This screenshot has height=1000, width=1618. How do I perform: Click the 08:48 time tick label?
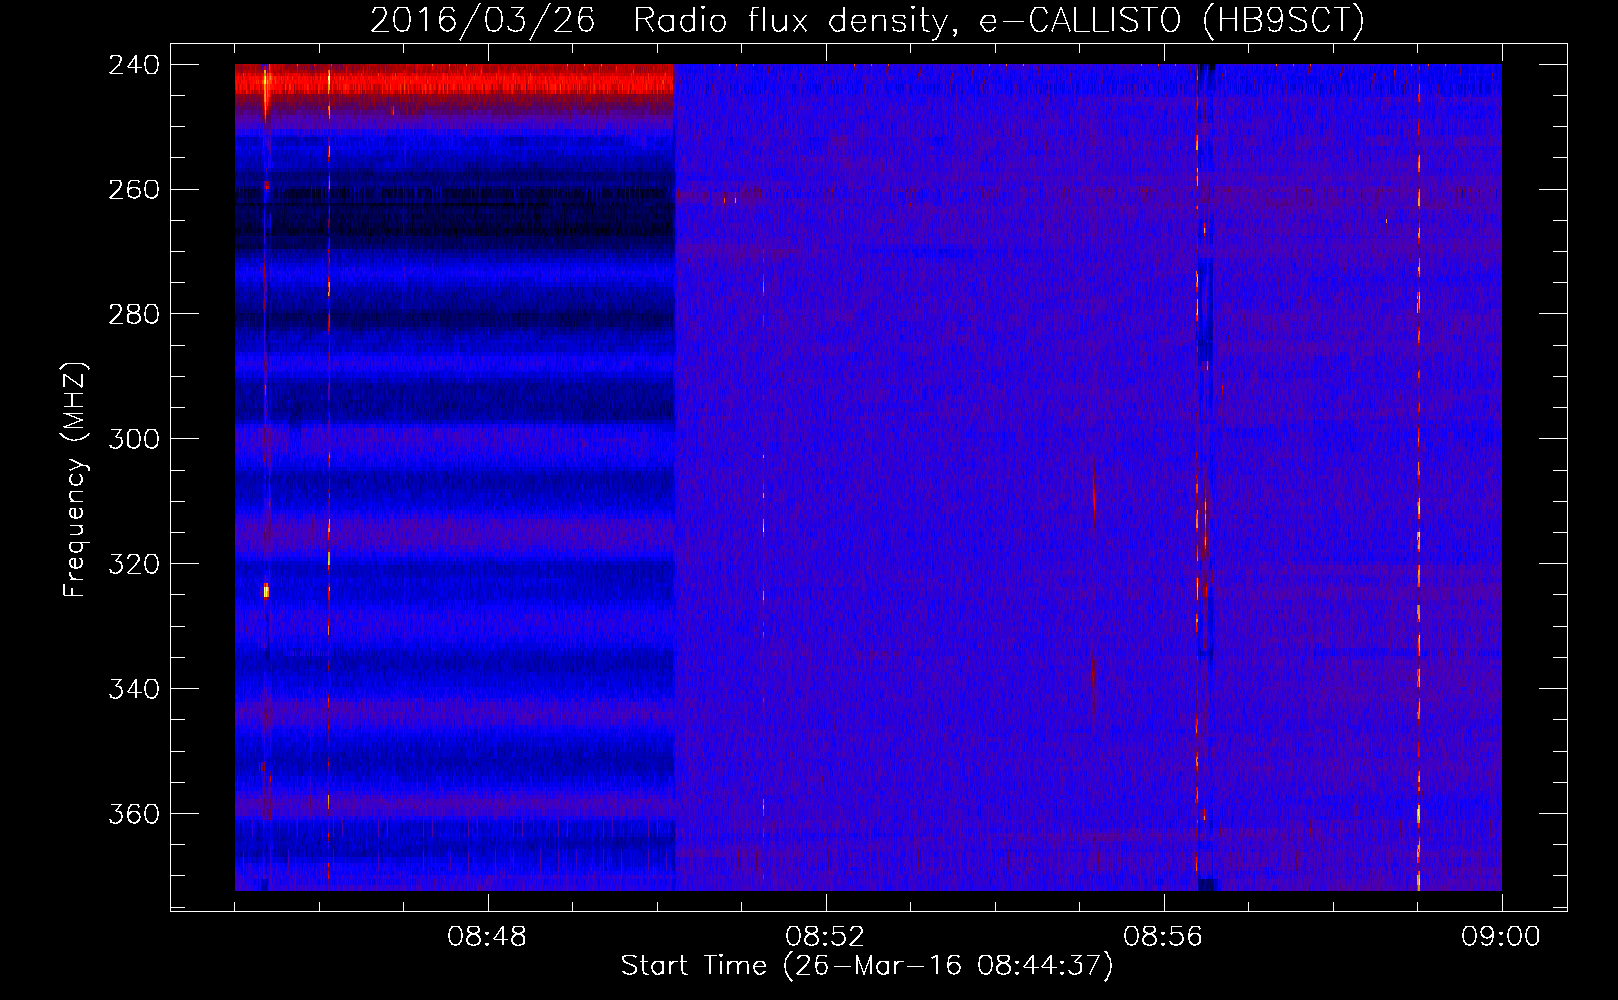point(487,937)
